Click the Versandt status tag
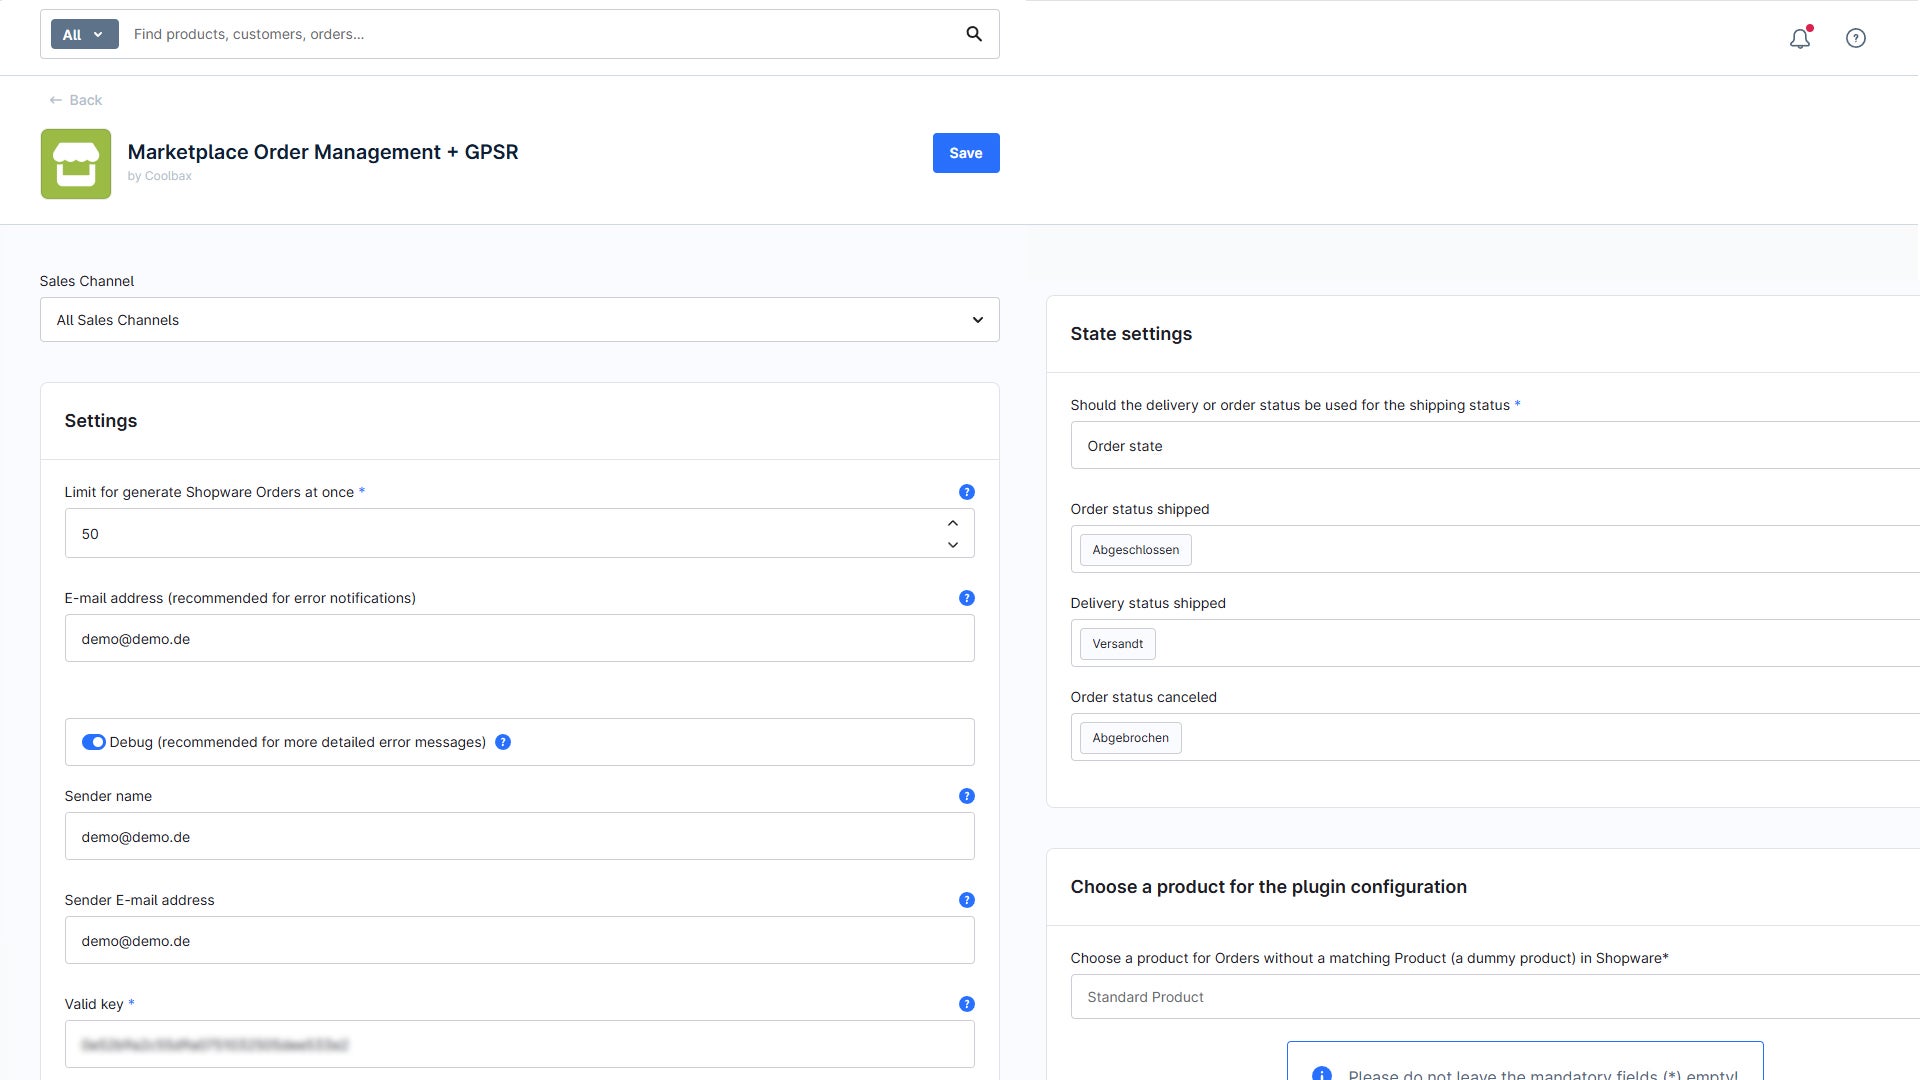1920x1080 pixels. [x=1118, y=644]
